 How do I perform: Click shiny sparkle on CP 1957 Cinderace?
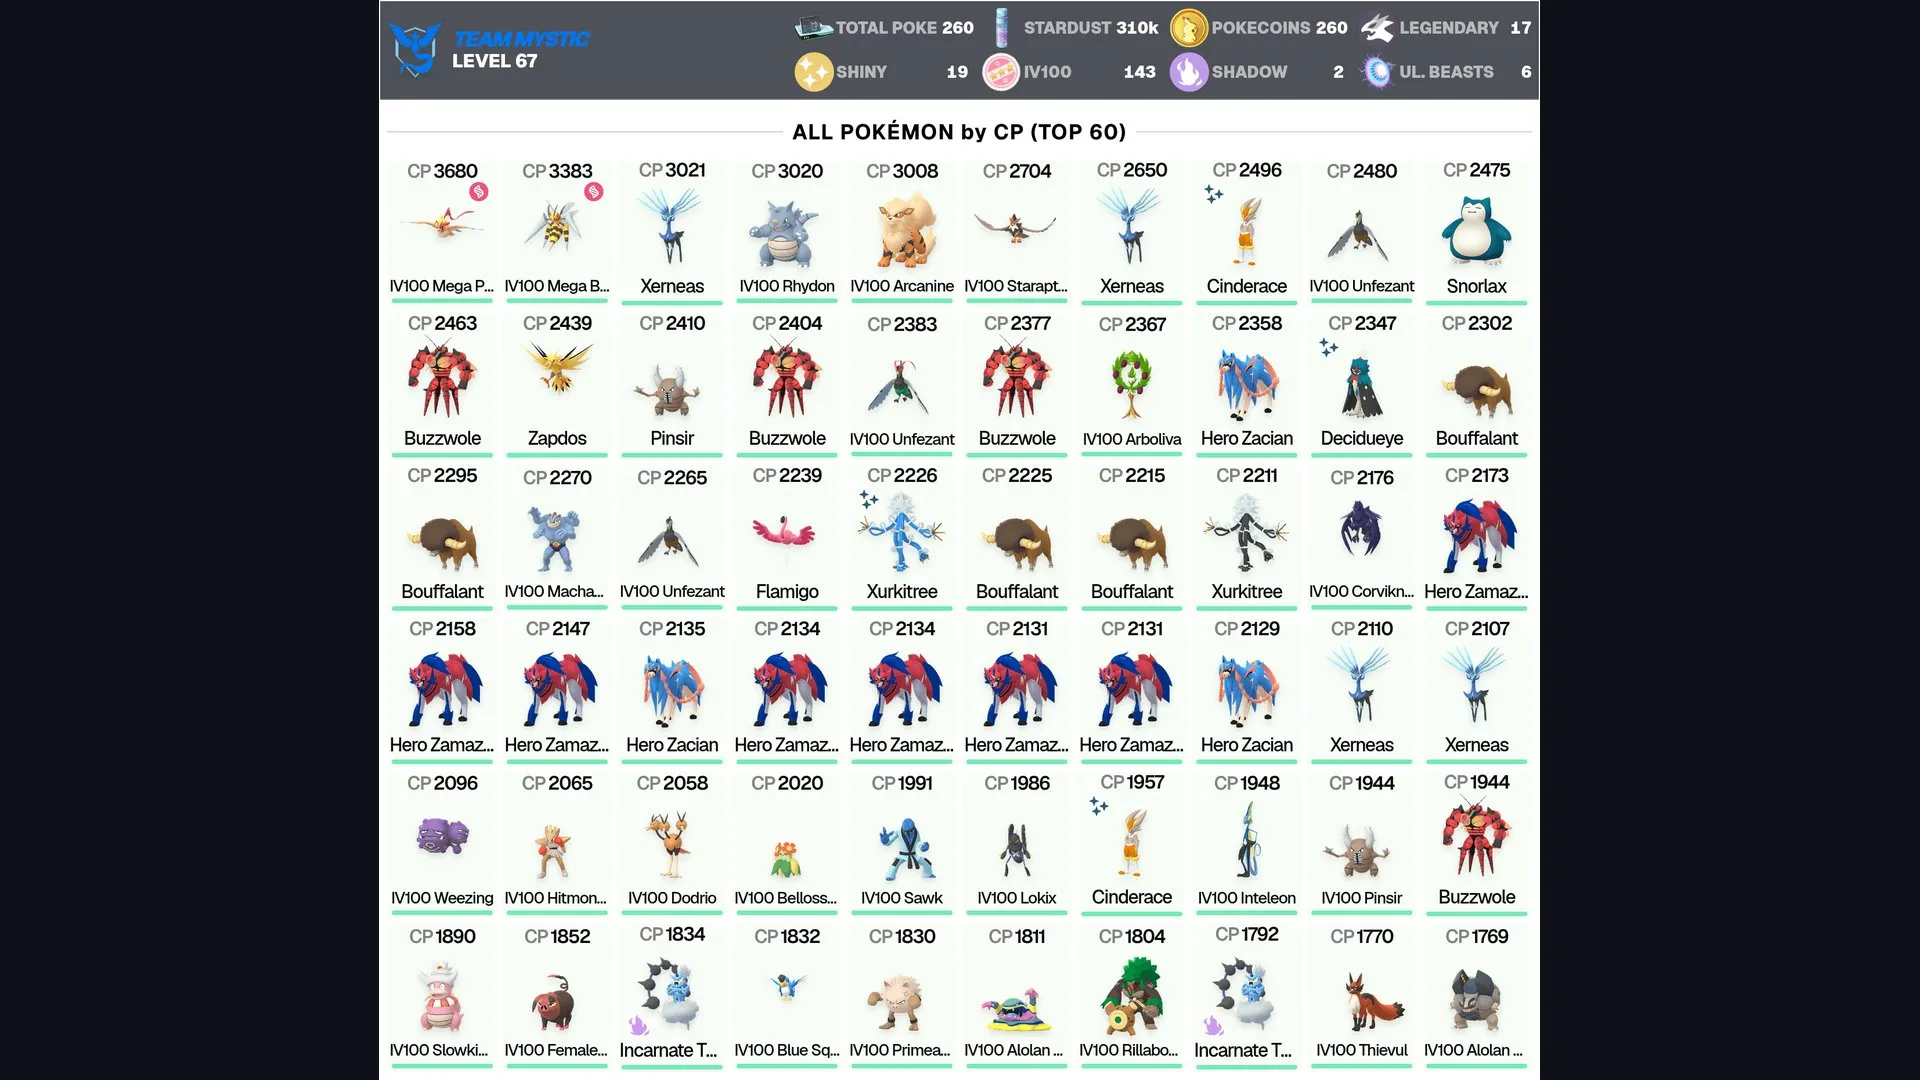(1099, 806)
